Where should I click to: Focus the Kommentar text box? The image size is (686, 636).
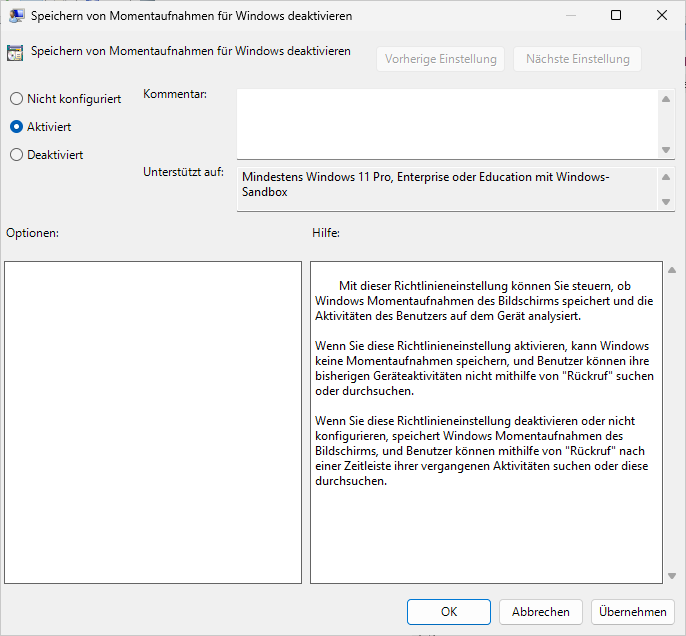447,123
